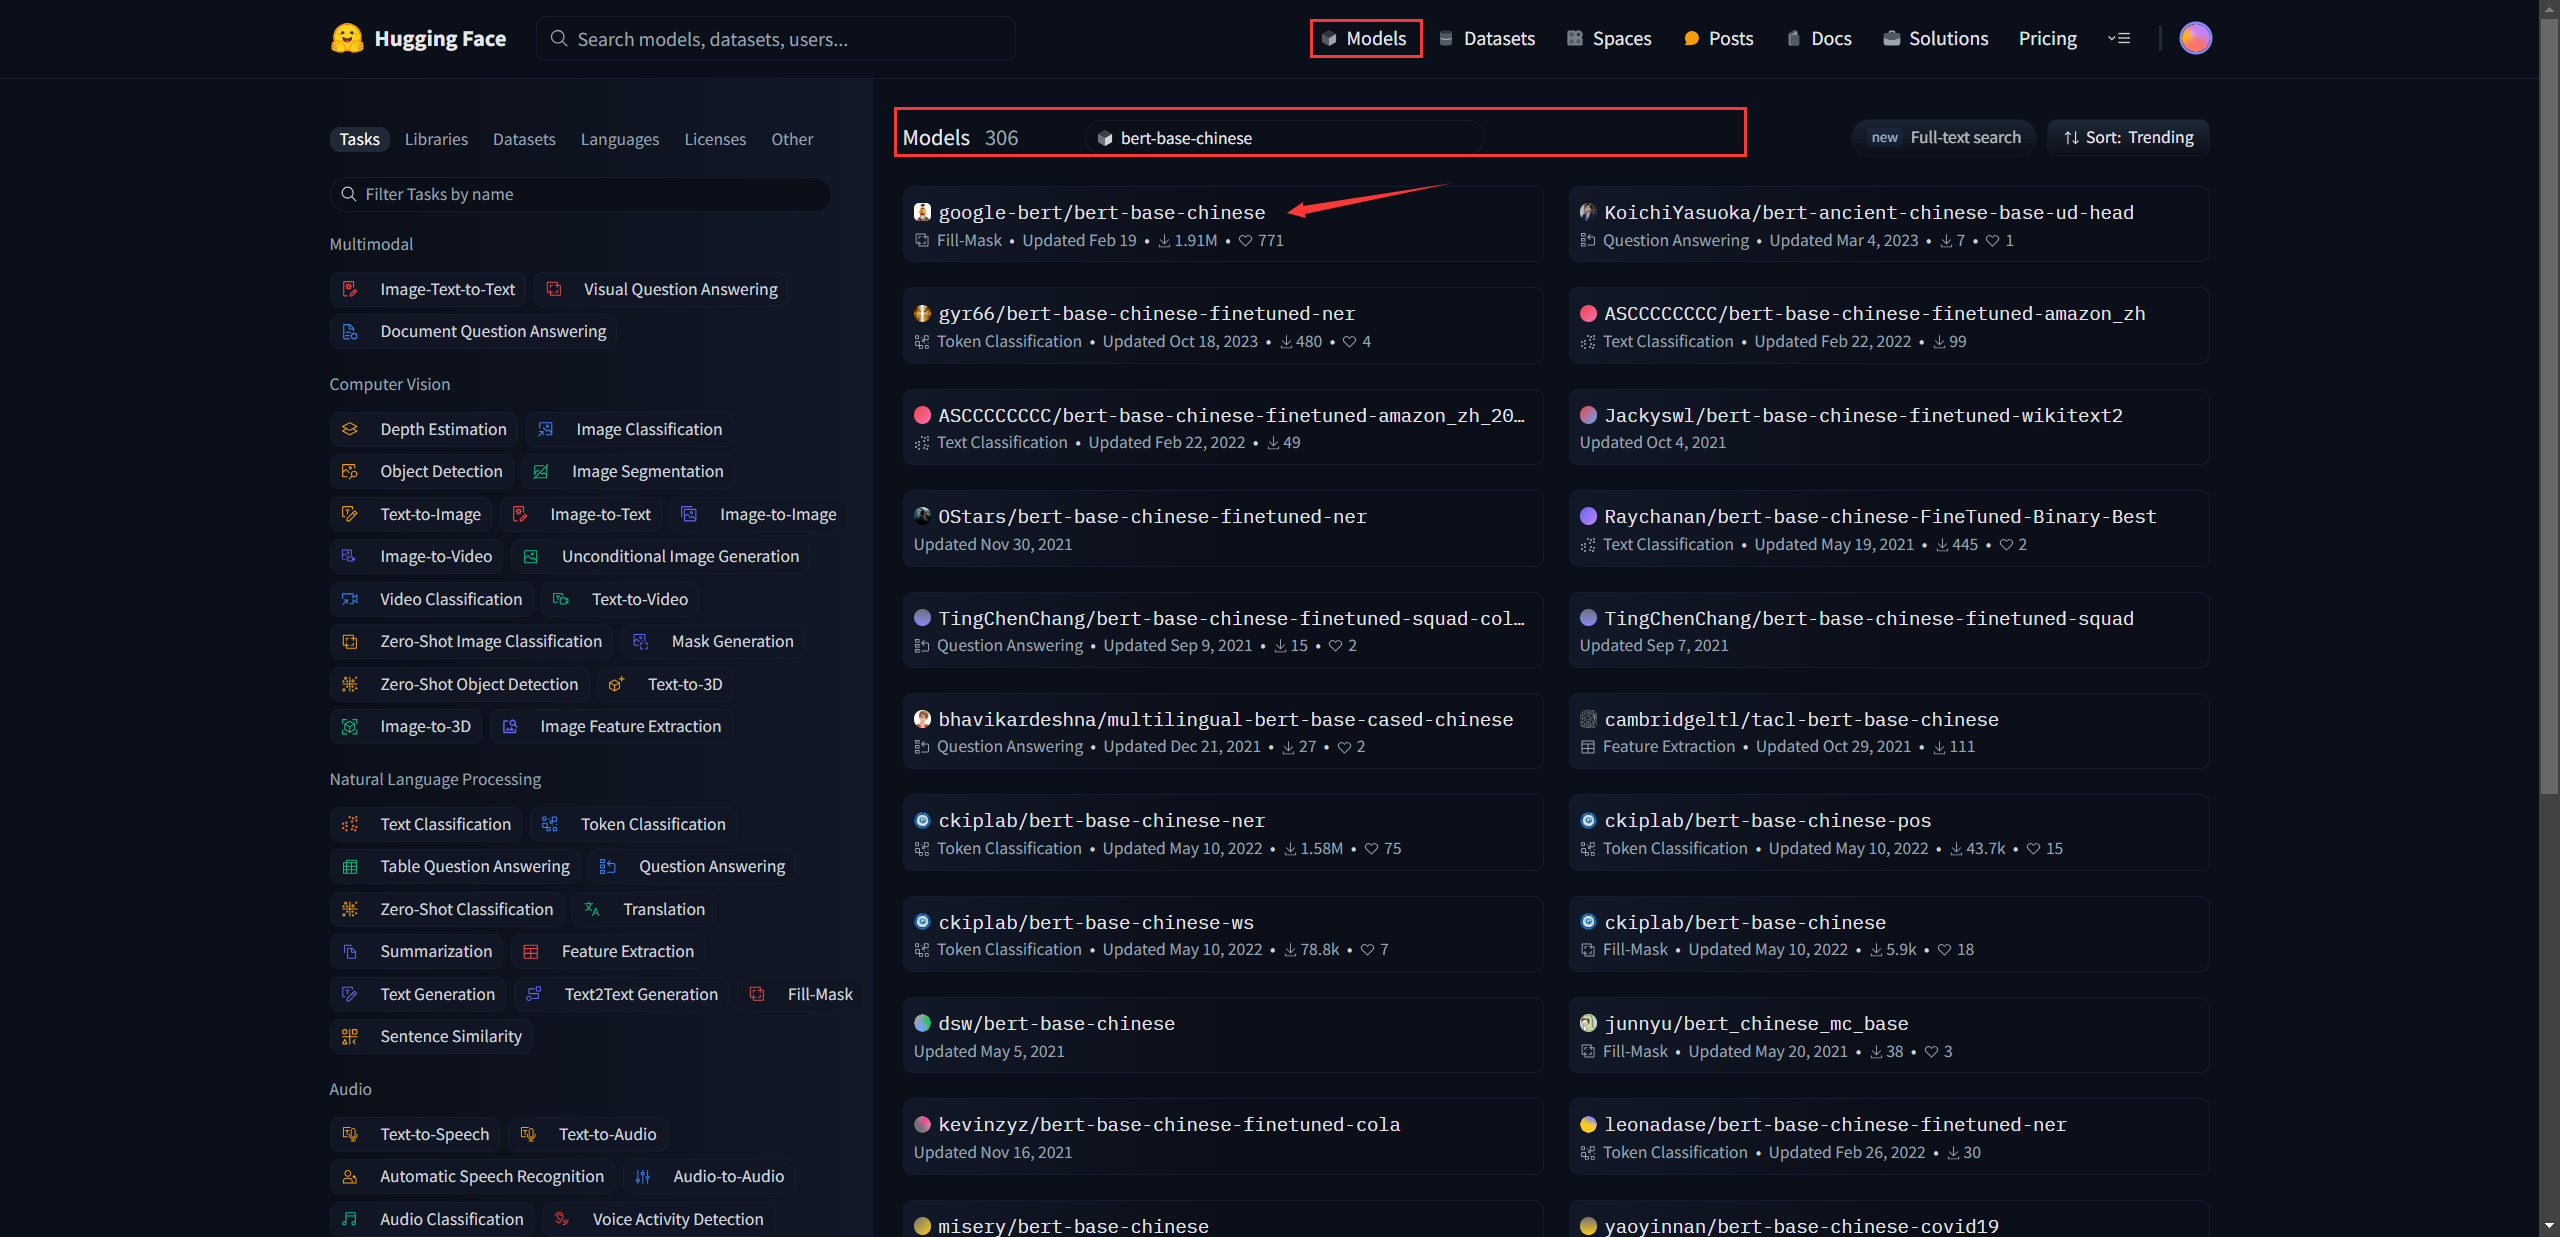Click the Image-to-Image task icon
Screen dimensions: 2560x1237
click(689, 514)
